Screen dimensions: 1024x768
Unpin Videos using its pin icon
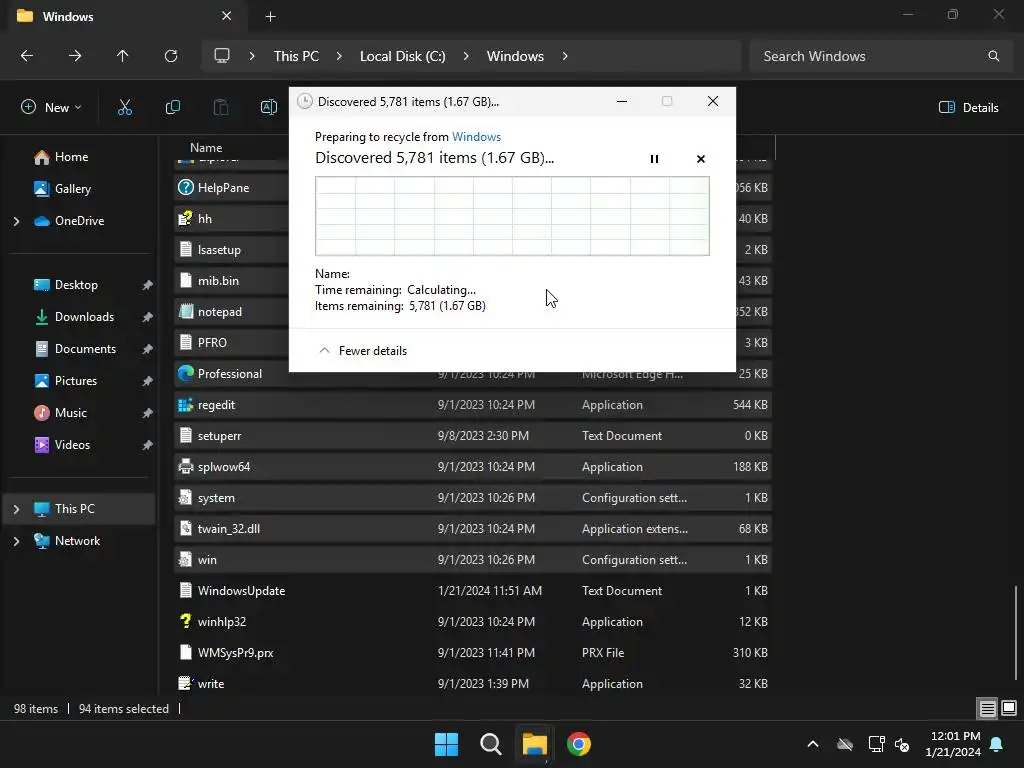(148, 445)
